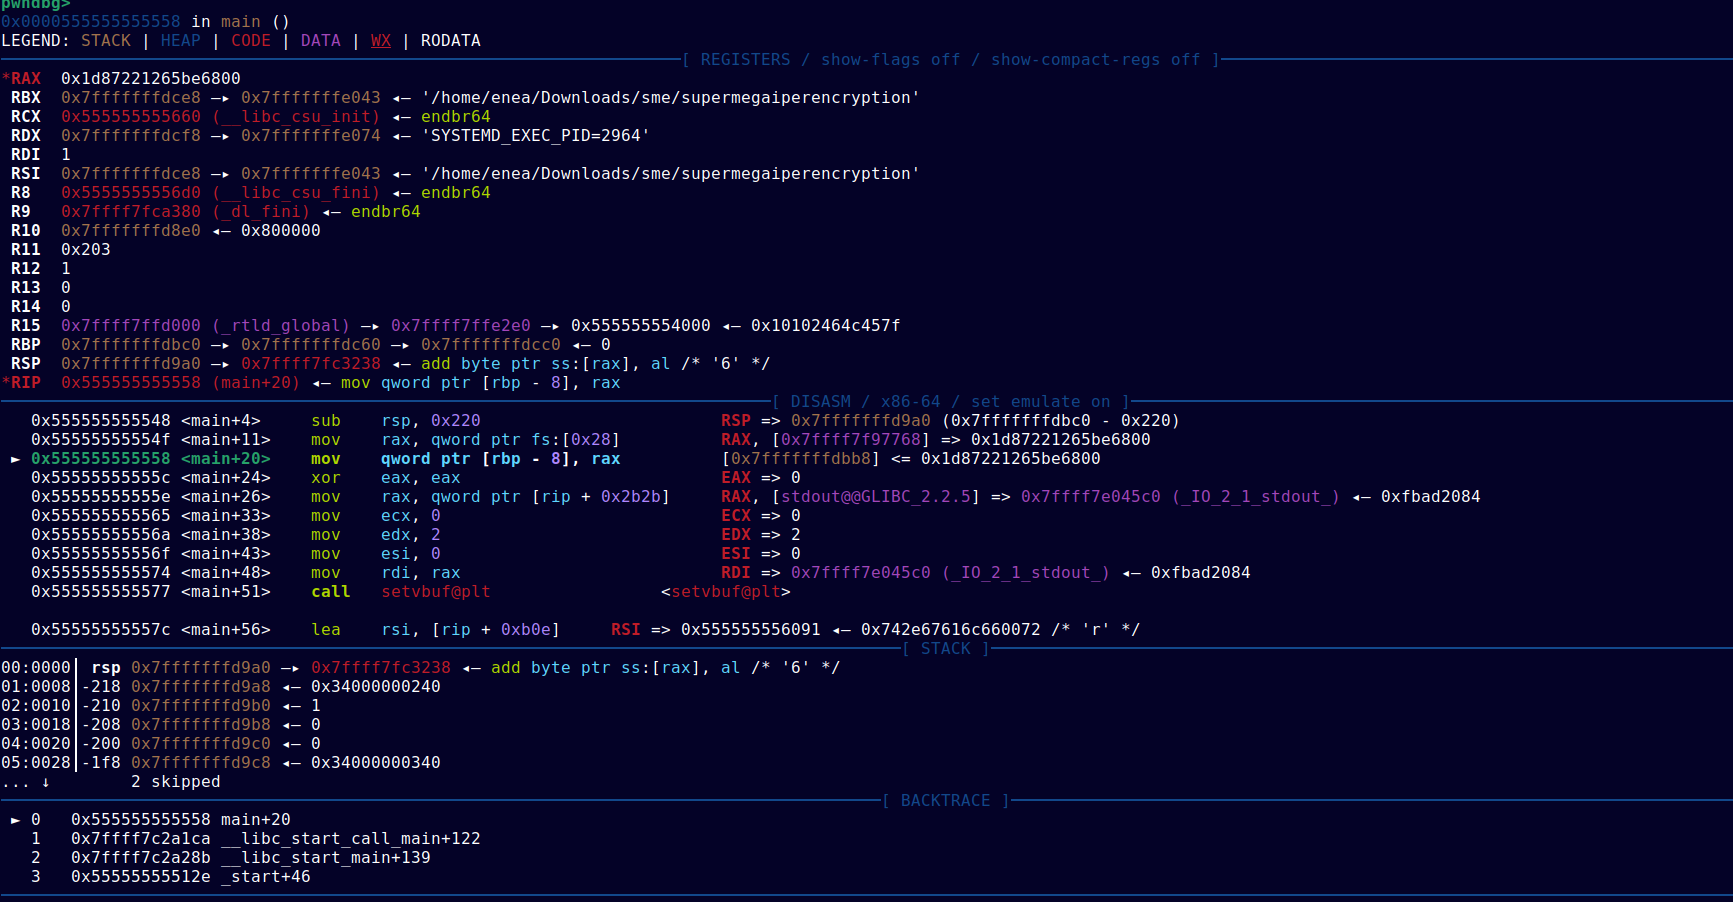
Task: Click the 0xfbad2084 value on the RDI annotation row
Action: [1201, 572]
